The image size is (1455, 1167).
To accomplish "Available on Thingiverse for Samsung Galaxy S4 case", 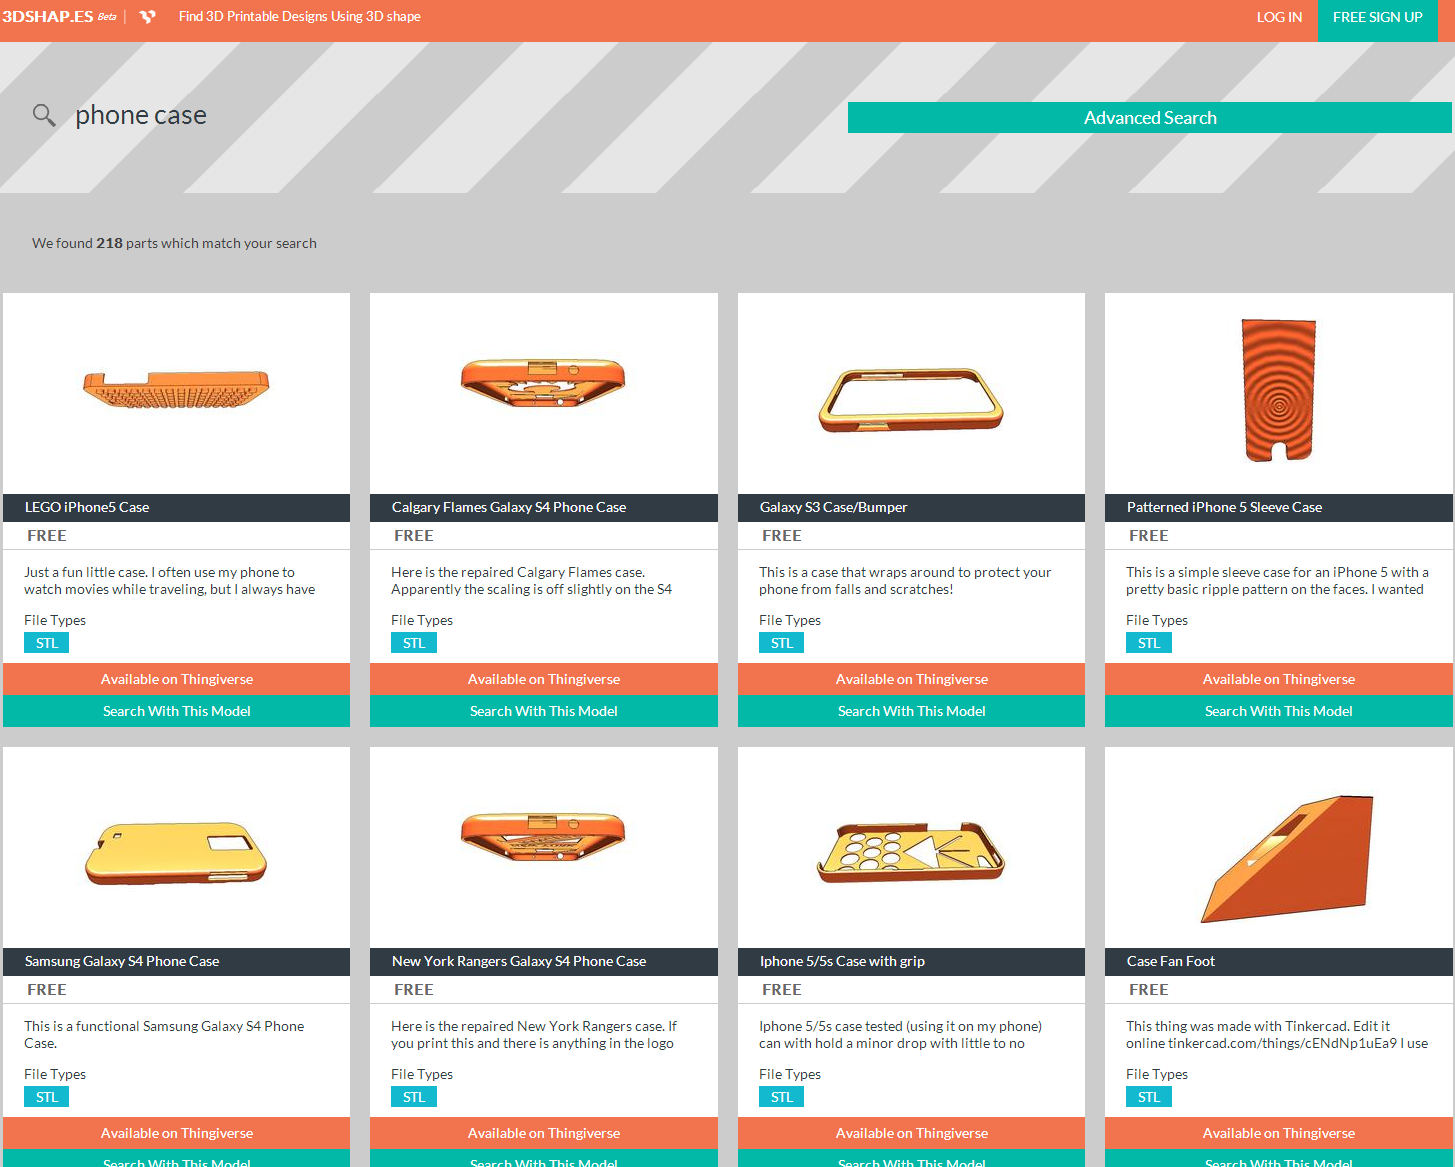I will point(177,1133).
